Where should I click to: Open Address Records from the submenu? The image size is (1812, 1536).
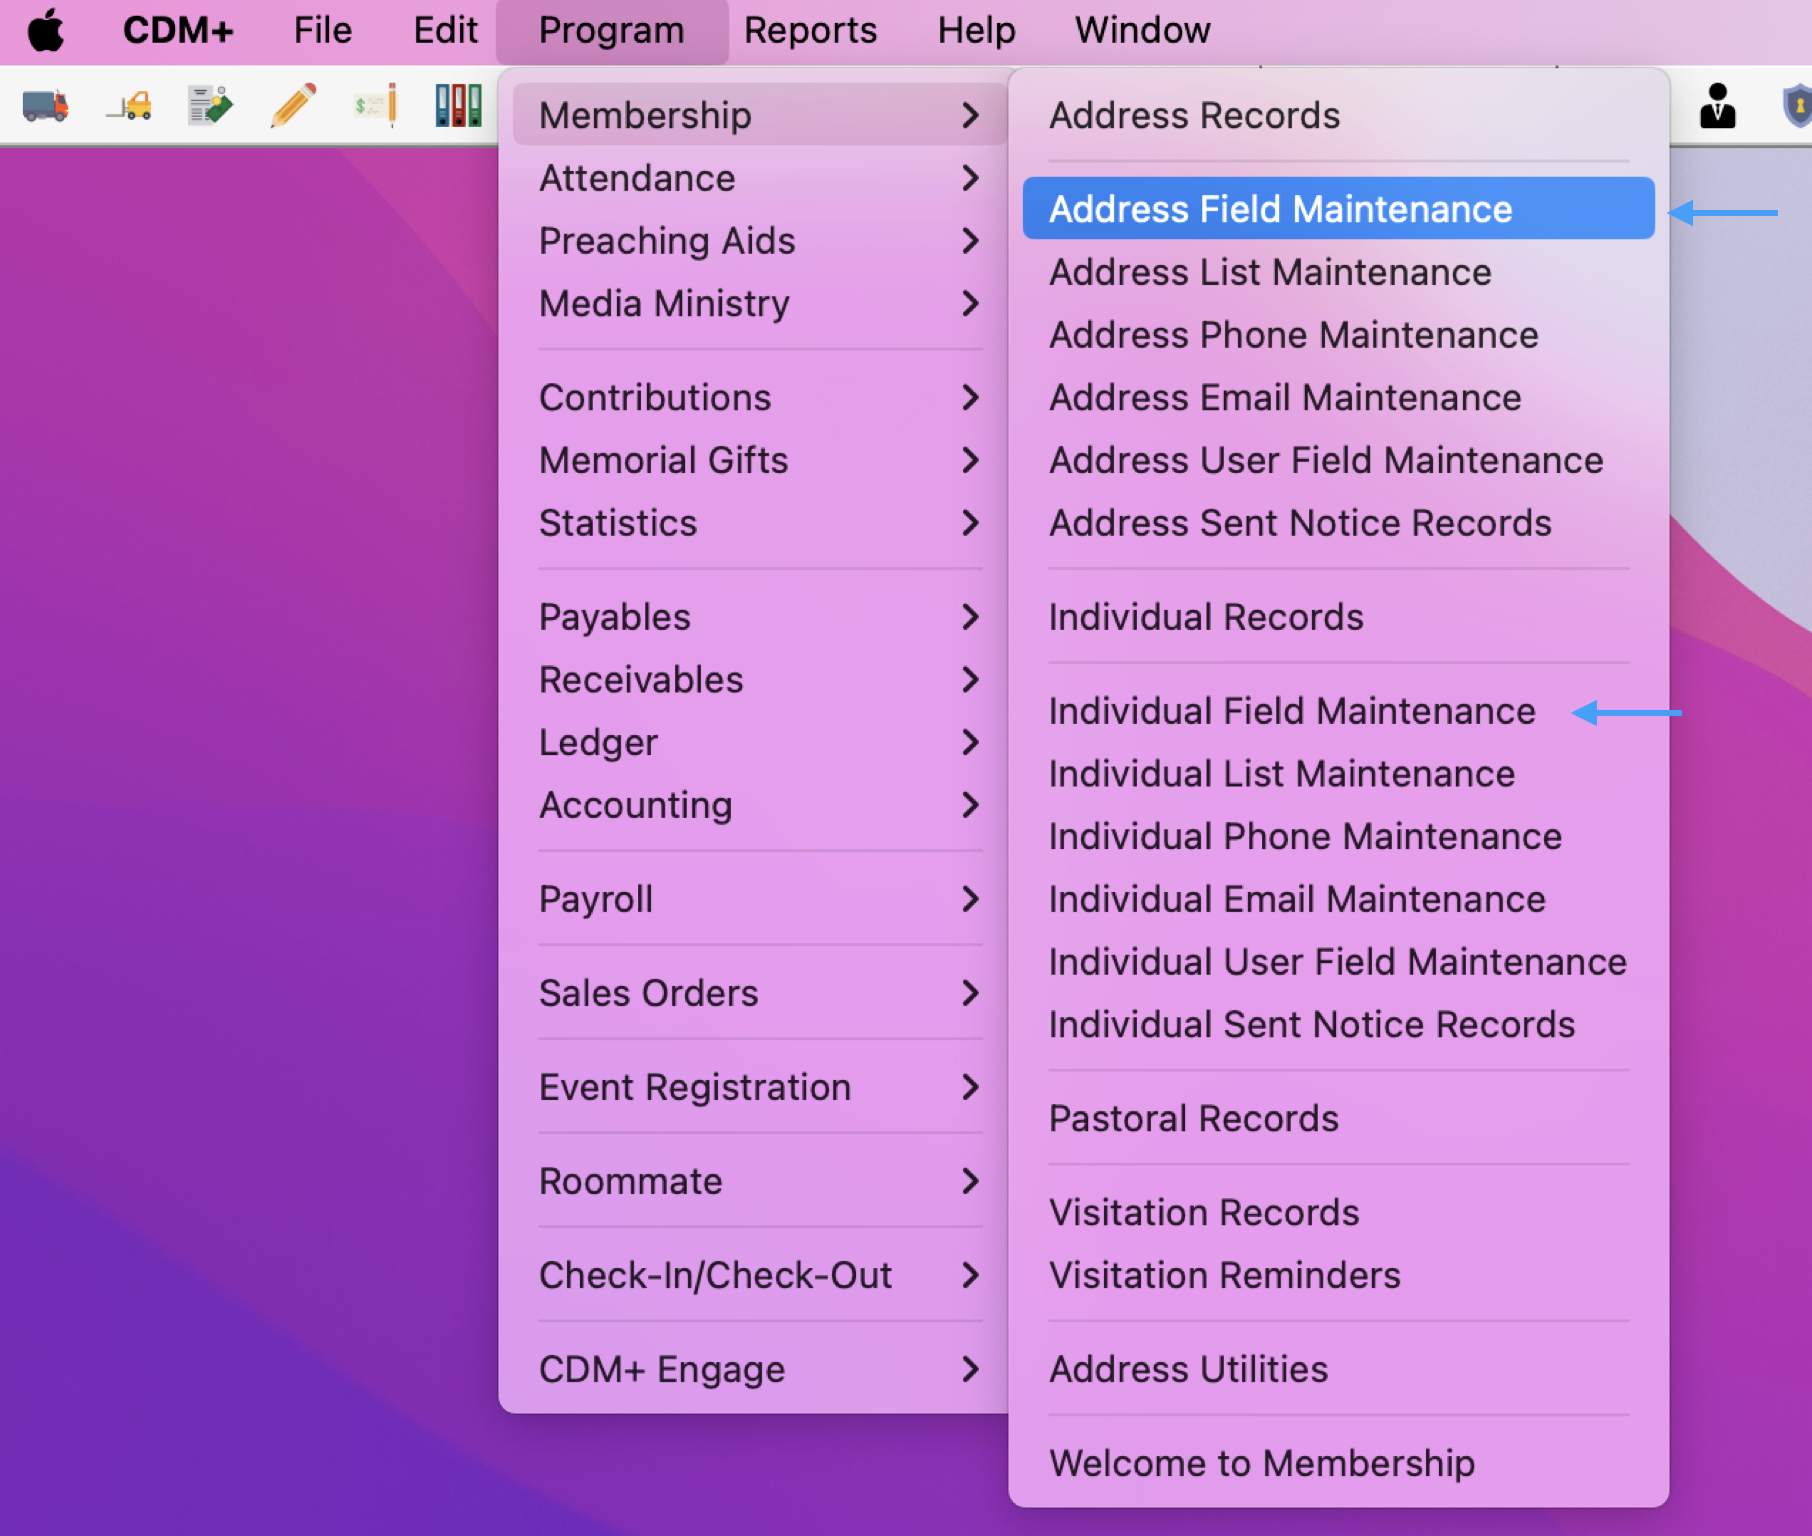point(1194,116)
